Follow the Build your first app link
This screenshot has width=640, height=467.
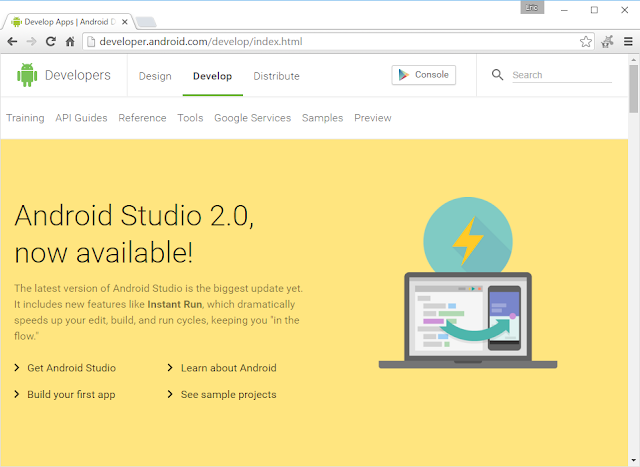(71, 395)
